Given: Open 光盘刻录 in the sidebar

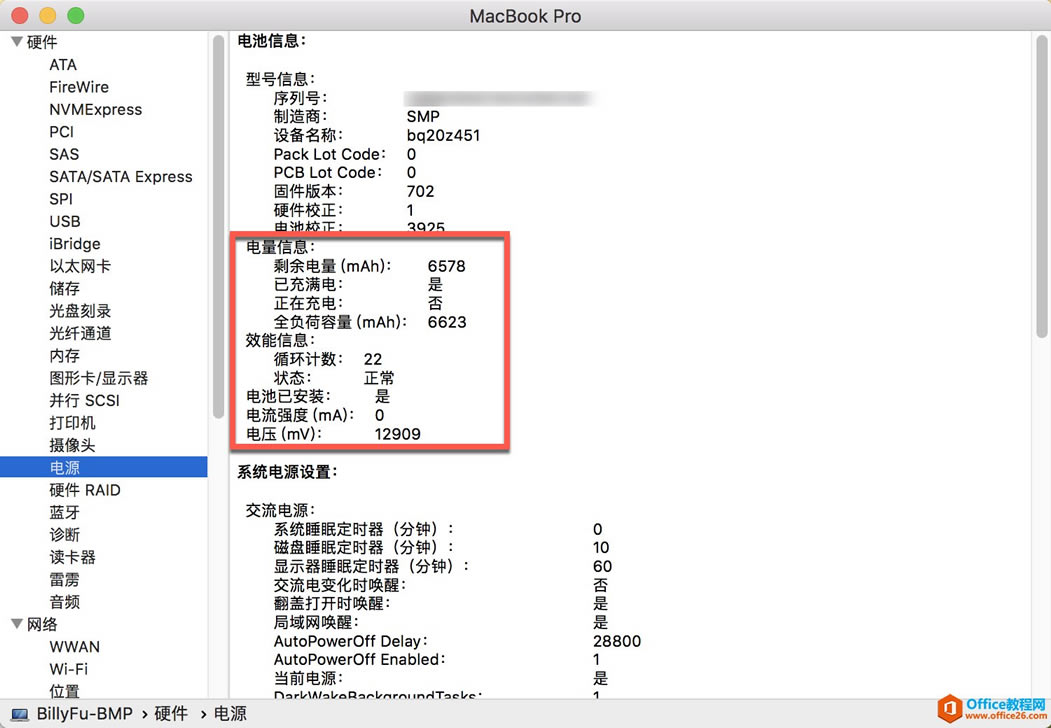Looking at the screenshot, I should pyautogui.click(x=80, y=311).
